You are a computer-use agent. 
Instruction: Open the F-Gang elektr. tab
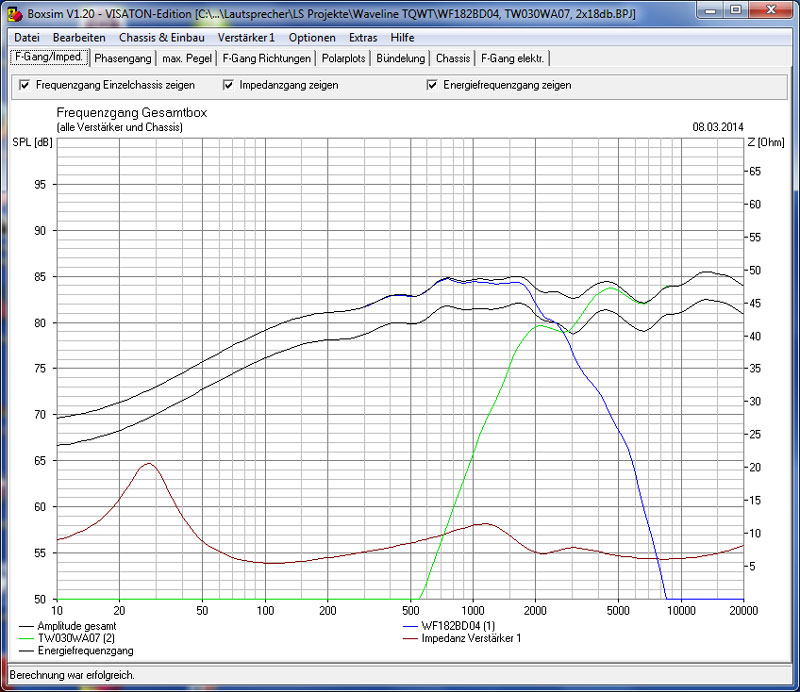(513, 59)
